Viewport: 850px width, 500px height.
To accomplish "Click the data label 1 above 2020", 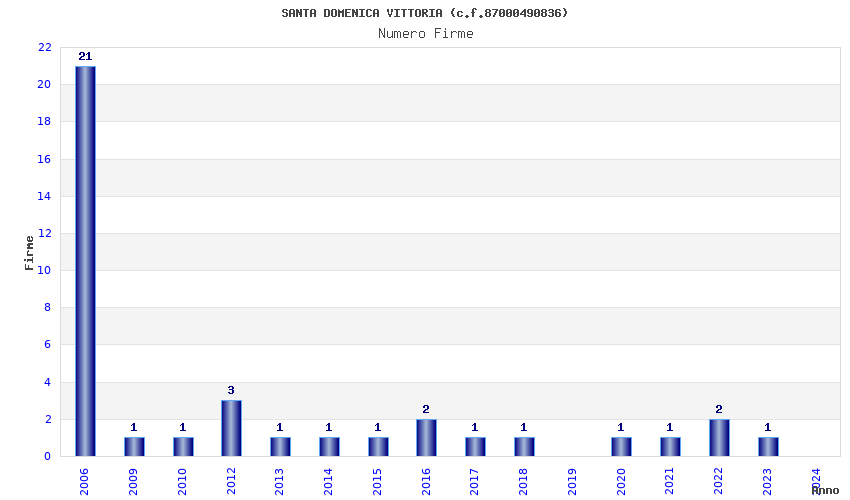I will coord(621,427).
